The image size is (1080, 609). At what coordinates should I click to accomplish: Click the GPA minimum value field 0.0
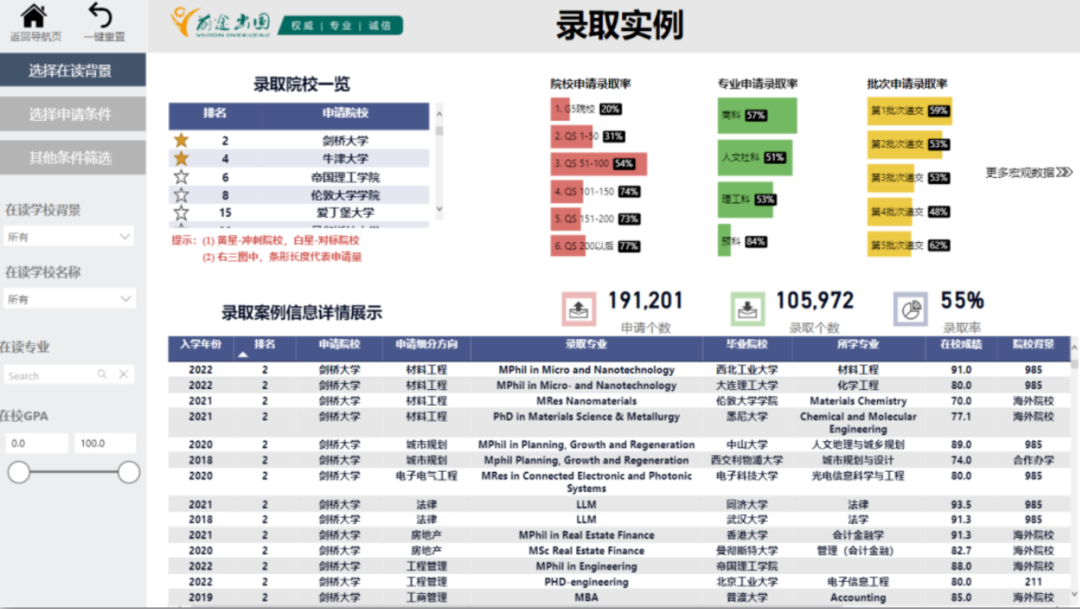pyautogui.click(x=36, y=443)
